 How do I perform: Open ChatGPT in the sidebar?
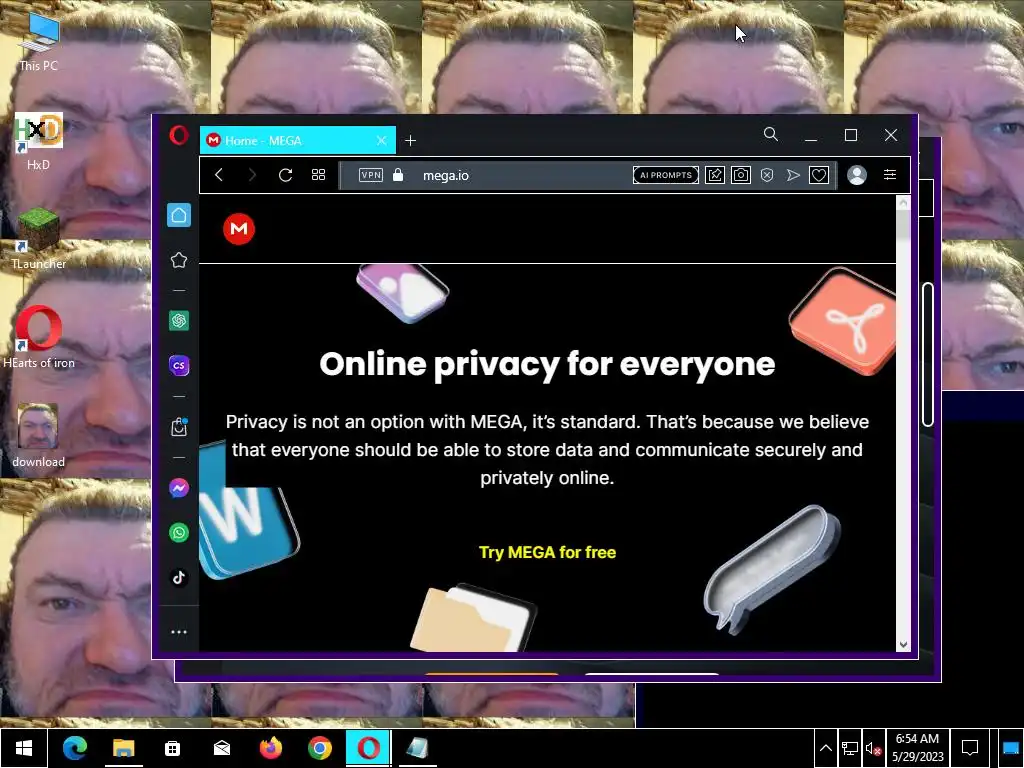click(x=179, y=321)
